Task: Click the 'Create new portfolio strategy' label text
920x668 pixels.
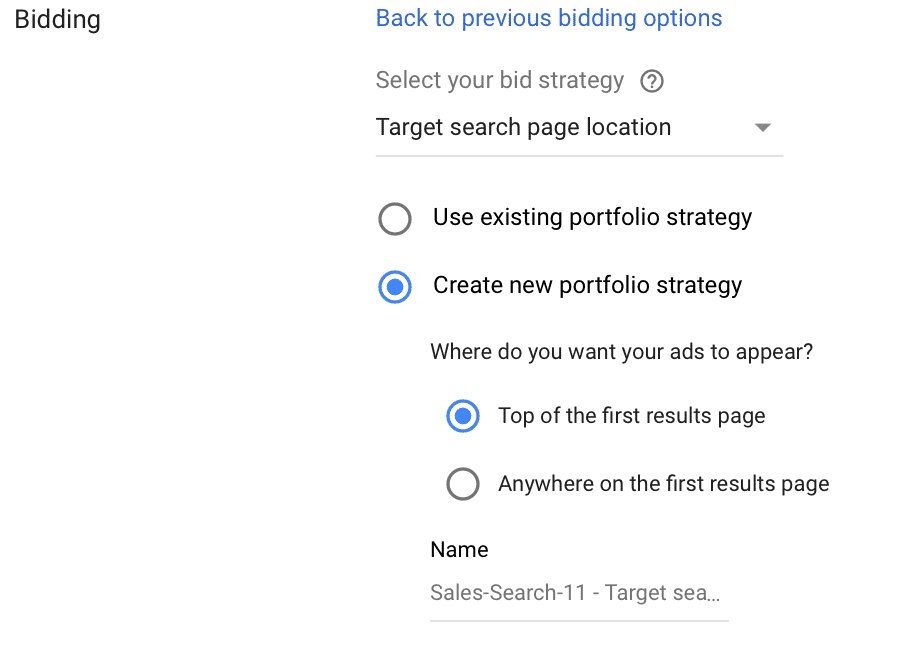Action: tap(587, 286)
